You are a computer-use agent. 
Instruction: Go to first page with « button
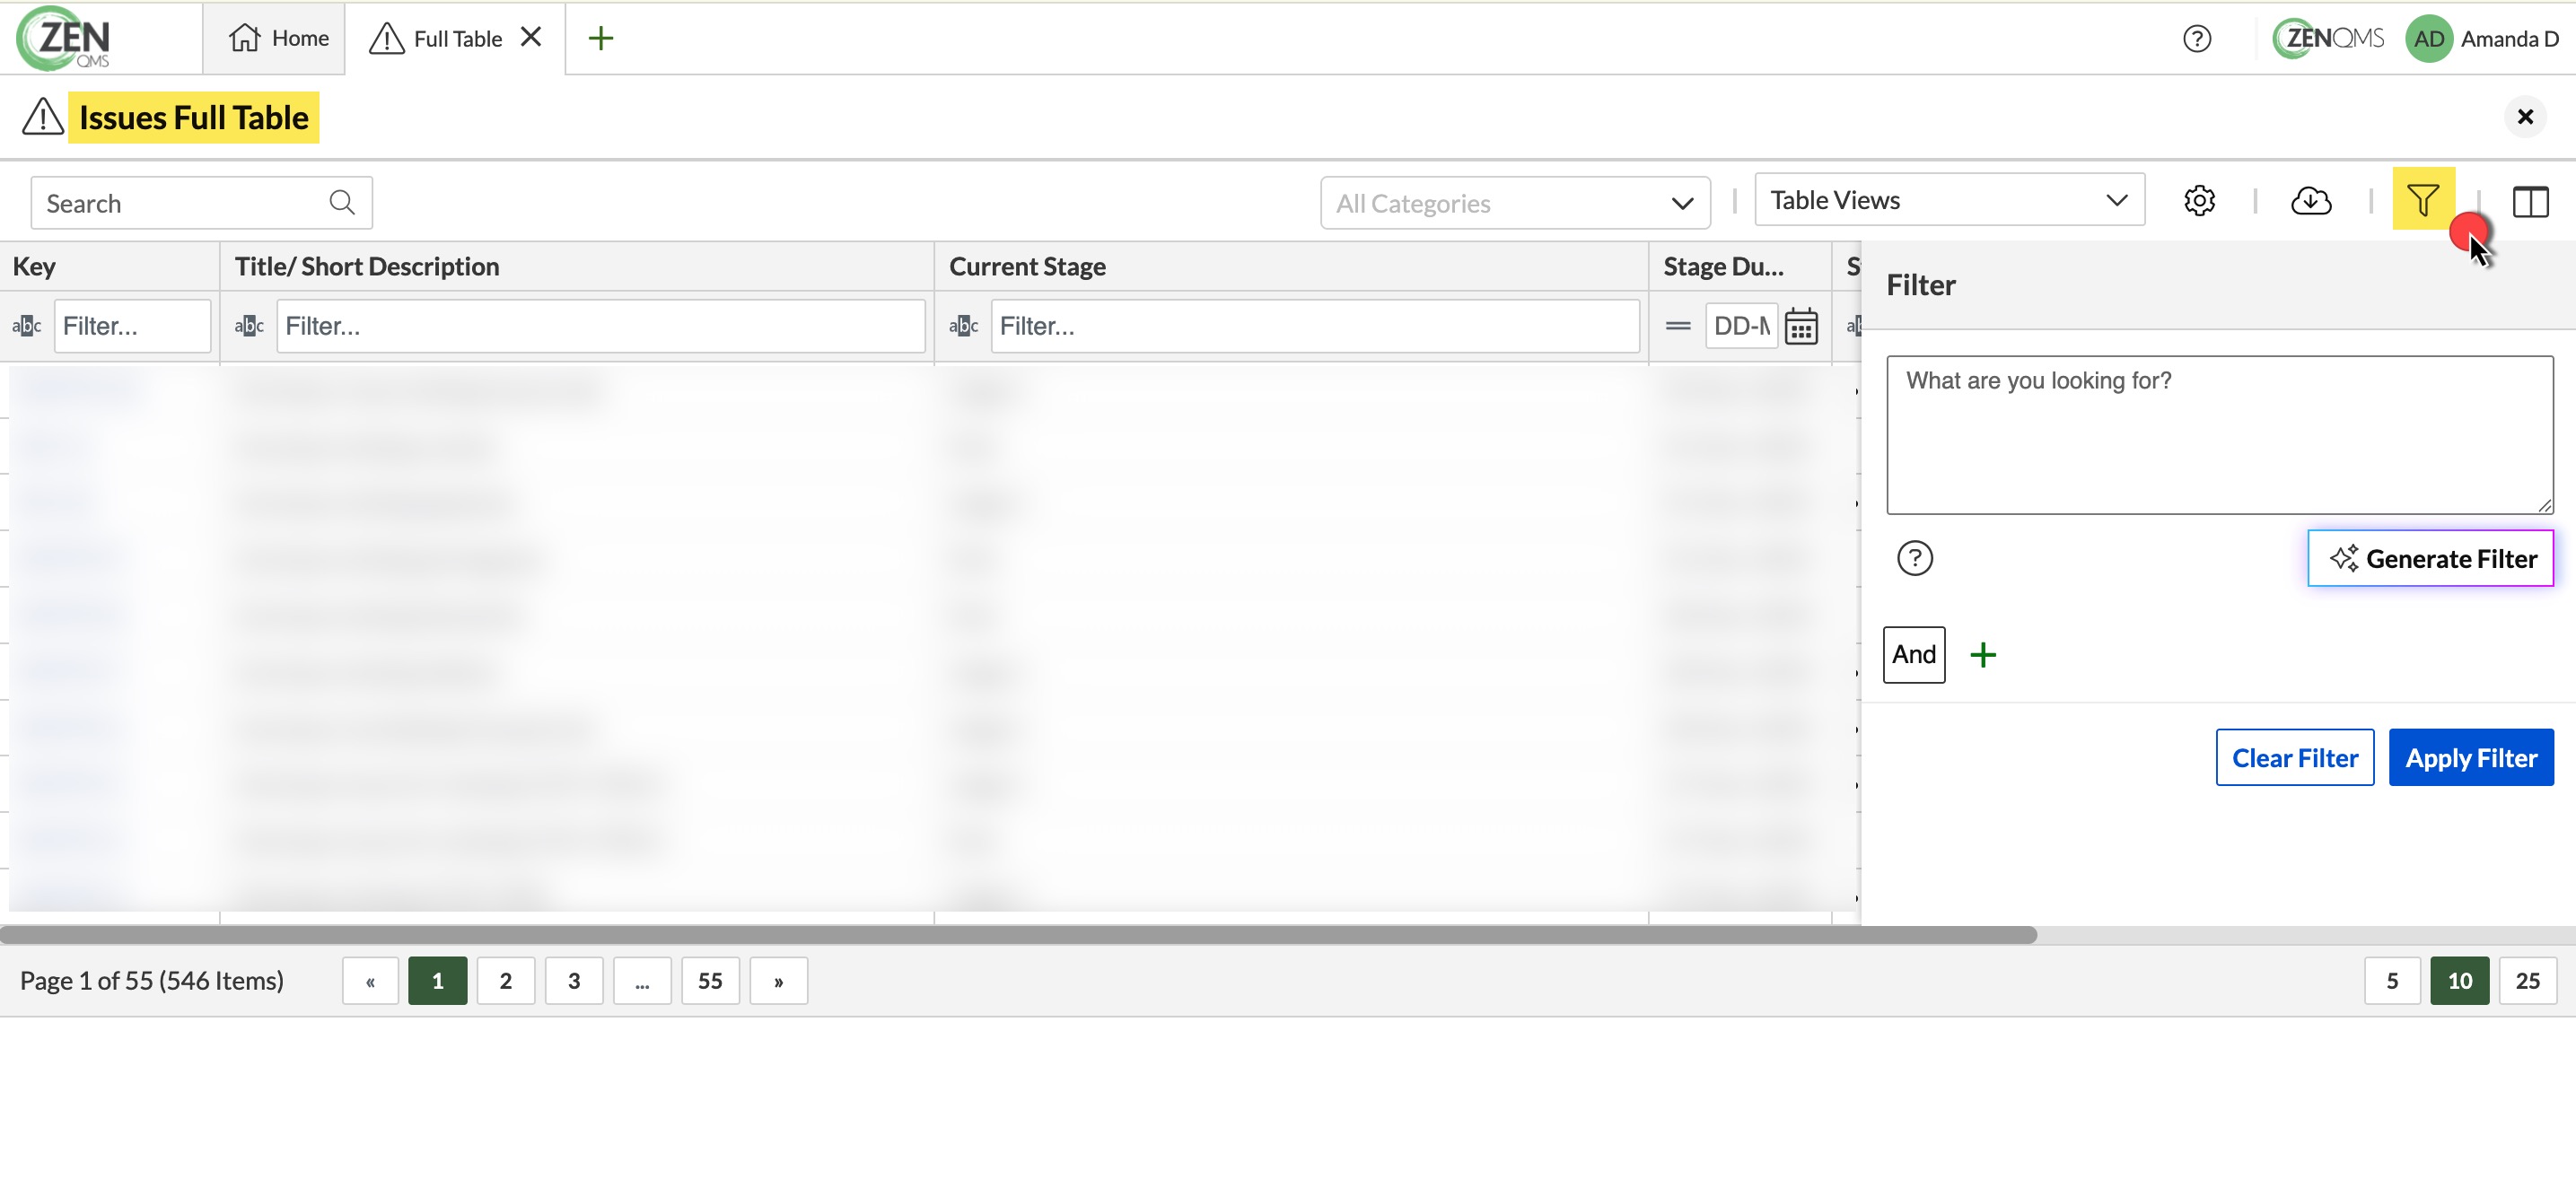(370, 981)
